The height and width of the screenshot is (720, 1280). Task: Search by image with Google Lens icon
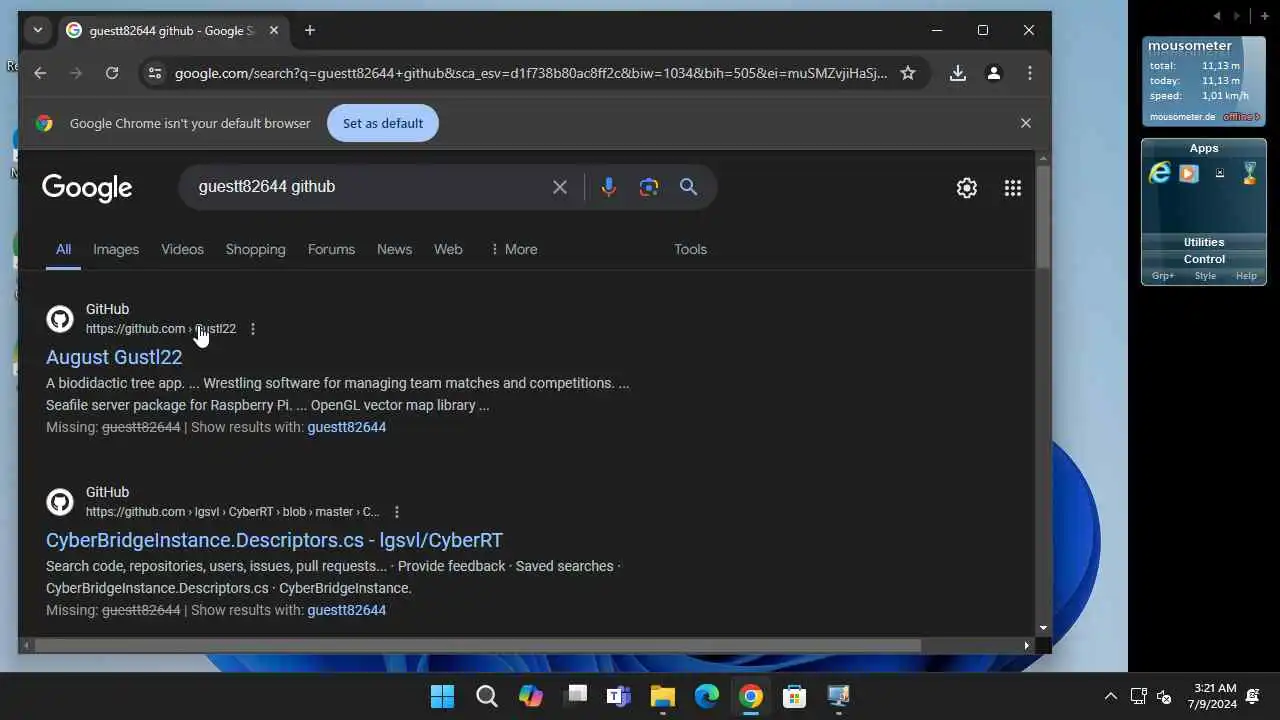click(649, 187)
